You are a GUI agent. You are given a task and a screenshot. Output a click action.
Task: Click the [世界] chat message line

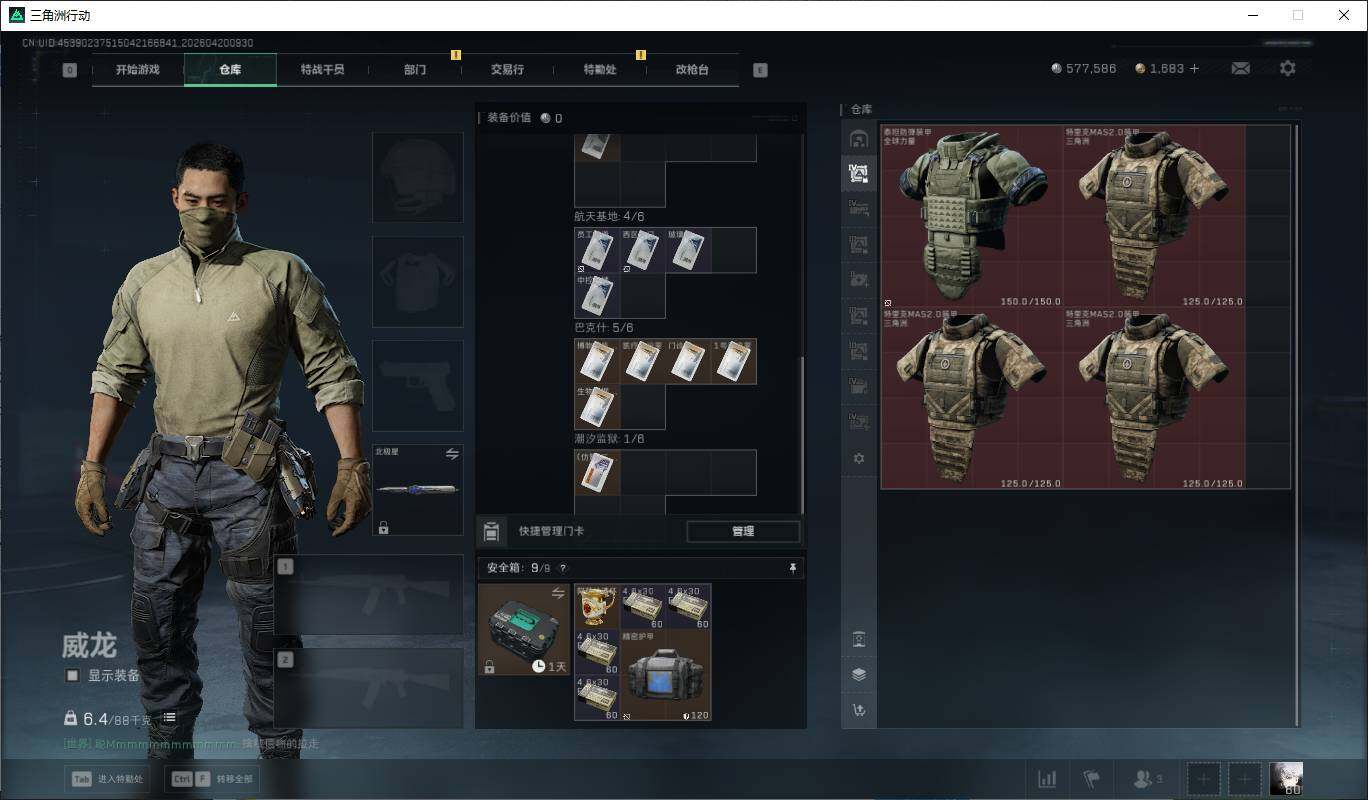[191, 744]
